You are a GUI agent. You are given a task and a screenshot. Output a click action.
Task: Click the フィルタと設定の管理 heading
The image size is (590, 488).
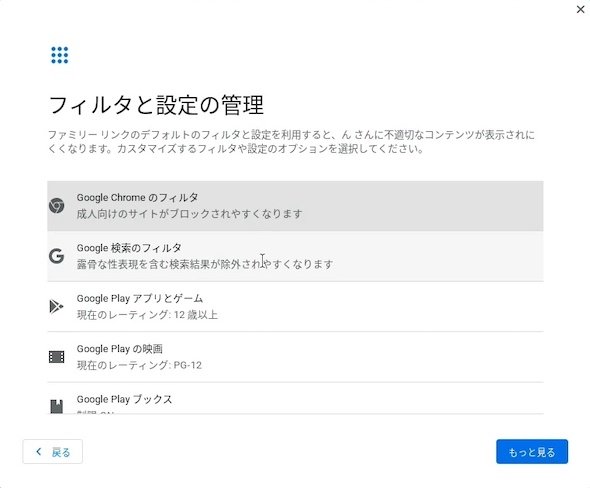point(156,105)
